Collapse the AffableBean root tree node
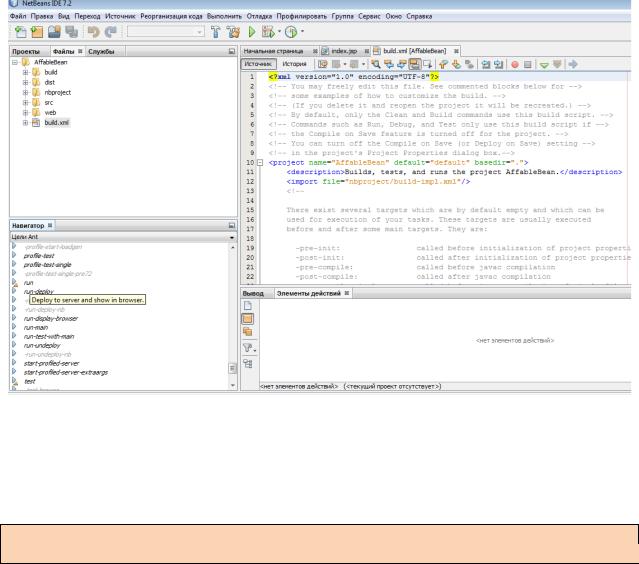639x564 pixels. [15, 62]
